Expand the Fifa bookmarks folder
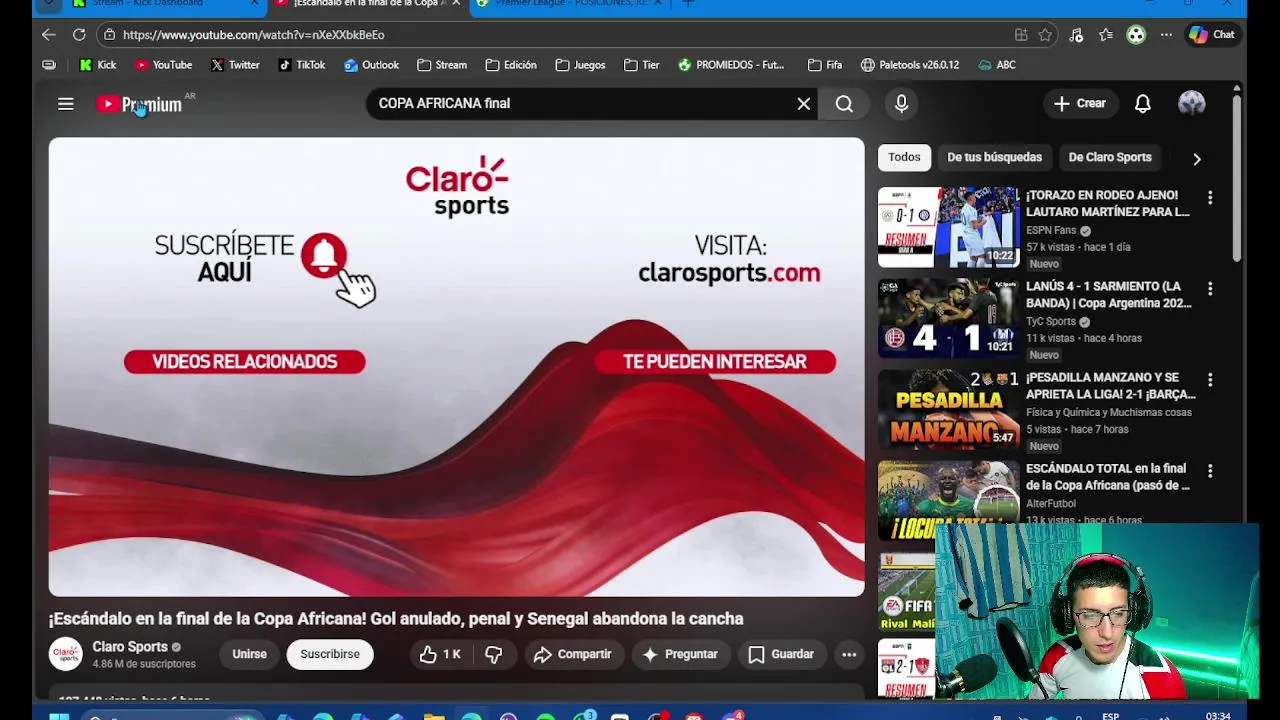Viewport: 1280px width, 720px height. coord(825,65)
